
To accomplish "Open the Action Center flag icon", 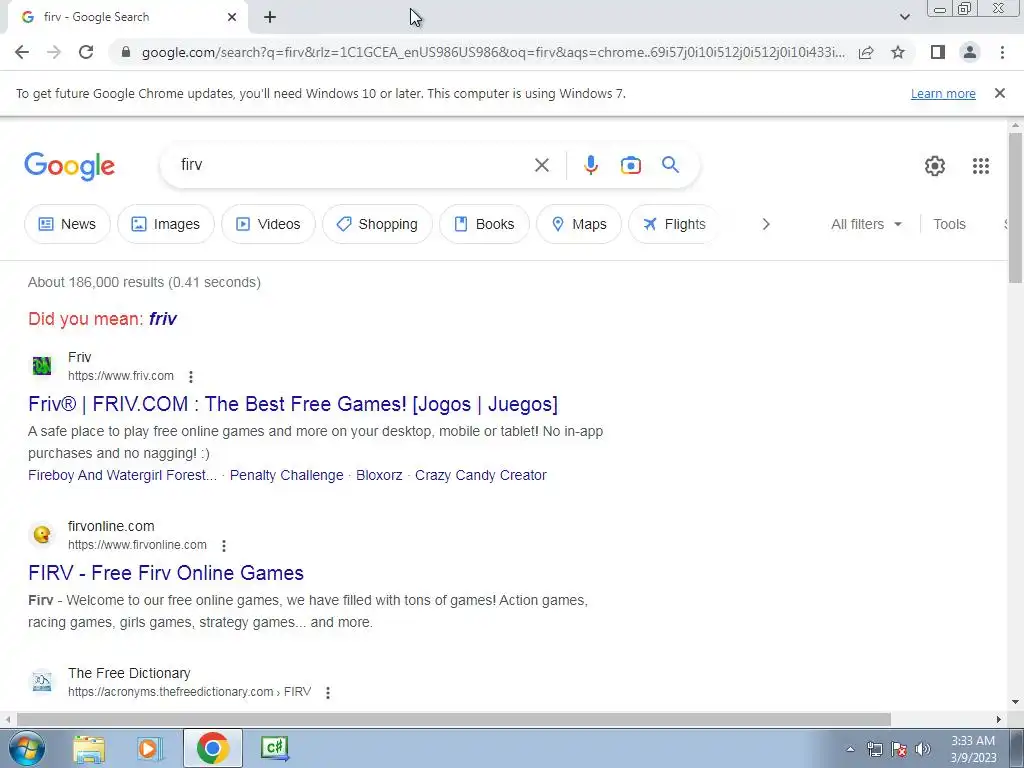I will click(899, 750).
